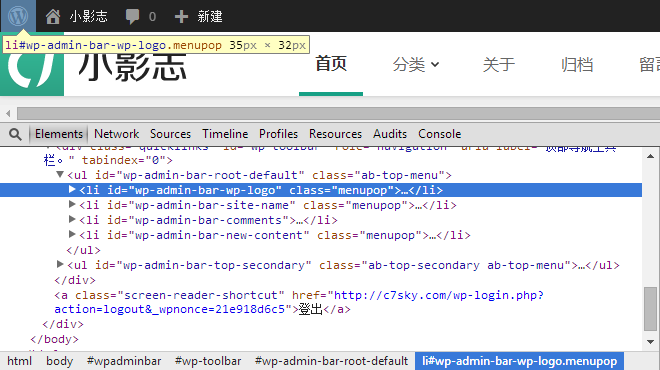The width and height of the screenshot is (660, 370).
Task: Click the page horizontal scrollbar thumb
Action: click(x=338, y=113)
